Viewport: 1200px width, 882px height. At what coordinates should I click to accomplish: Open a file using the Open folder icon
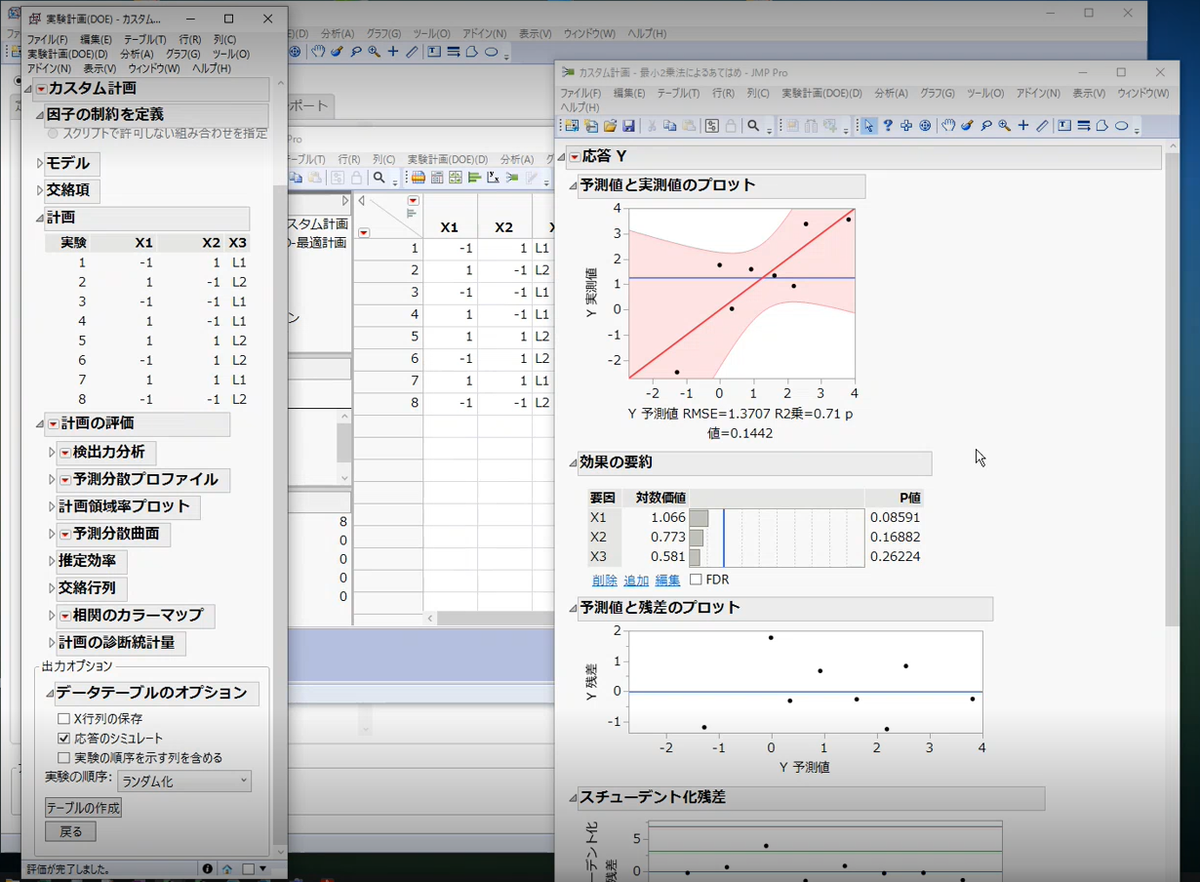[x=610, y=125]
